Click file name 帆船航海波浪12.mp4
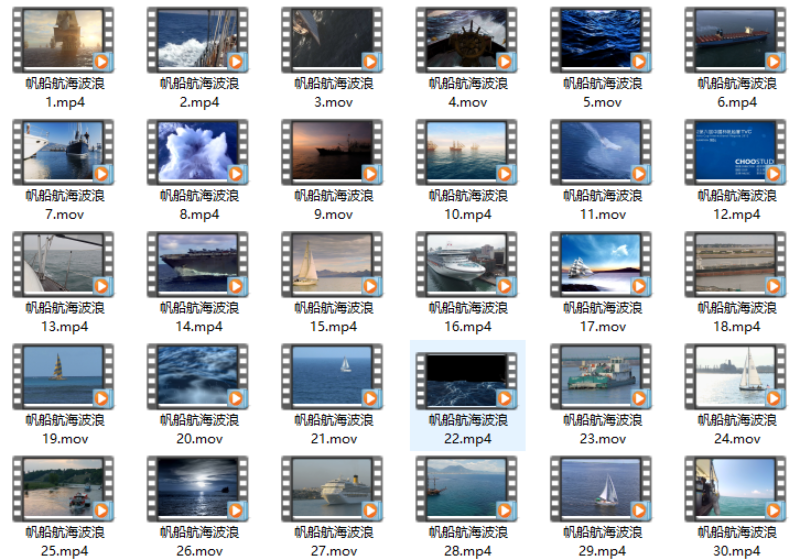This screenshot has height=560, width=800. 737,205
